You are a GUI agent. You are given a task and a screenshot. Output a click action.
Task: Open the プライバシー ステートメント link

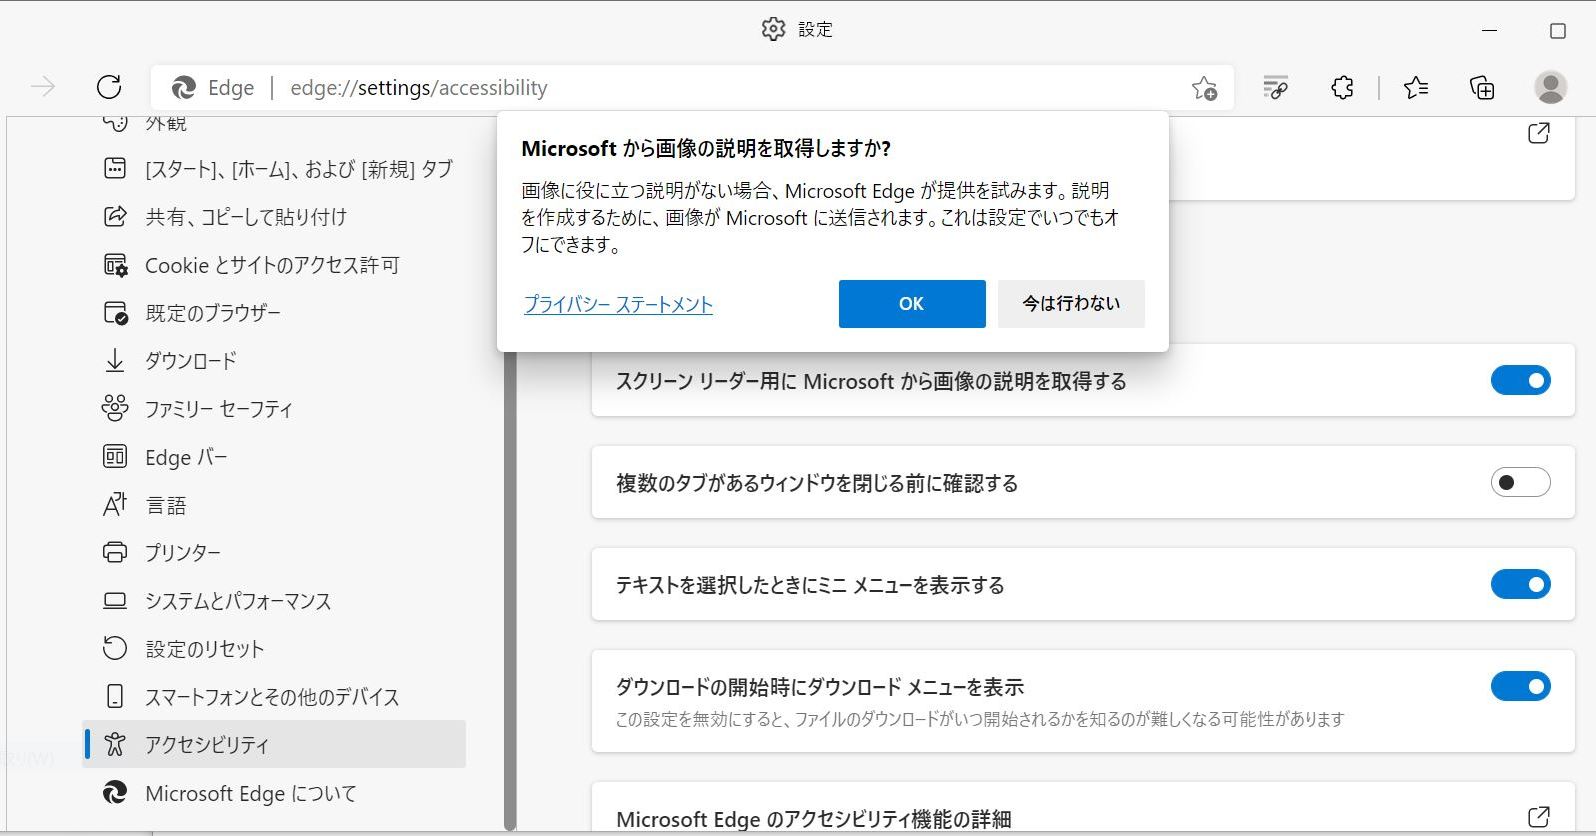pyautogui.click(x=618, y=304)
